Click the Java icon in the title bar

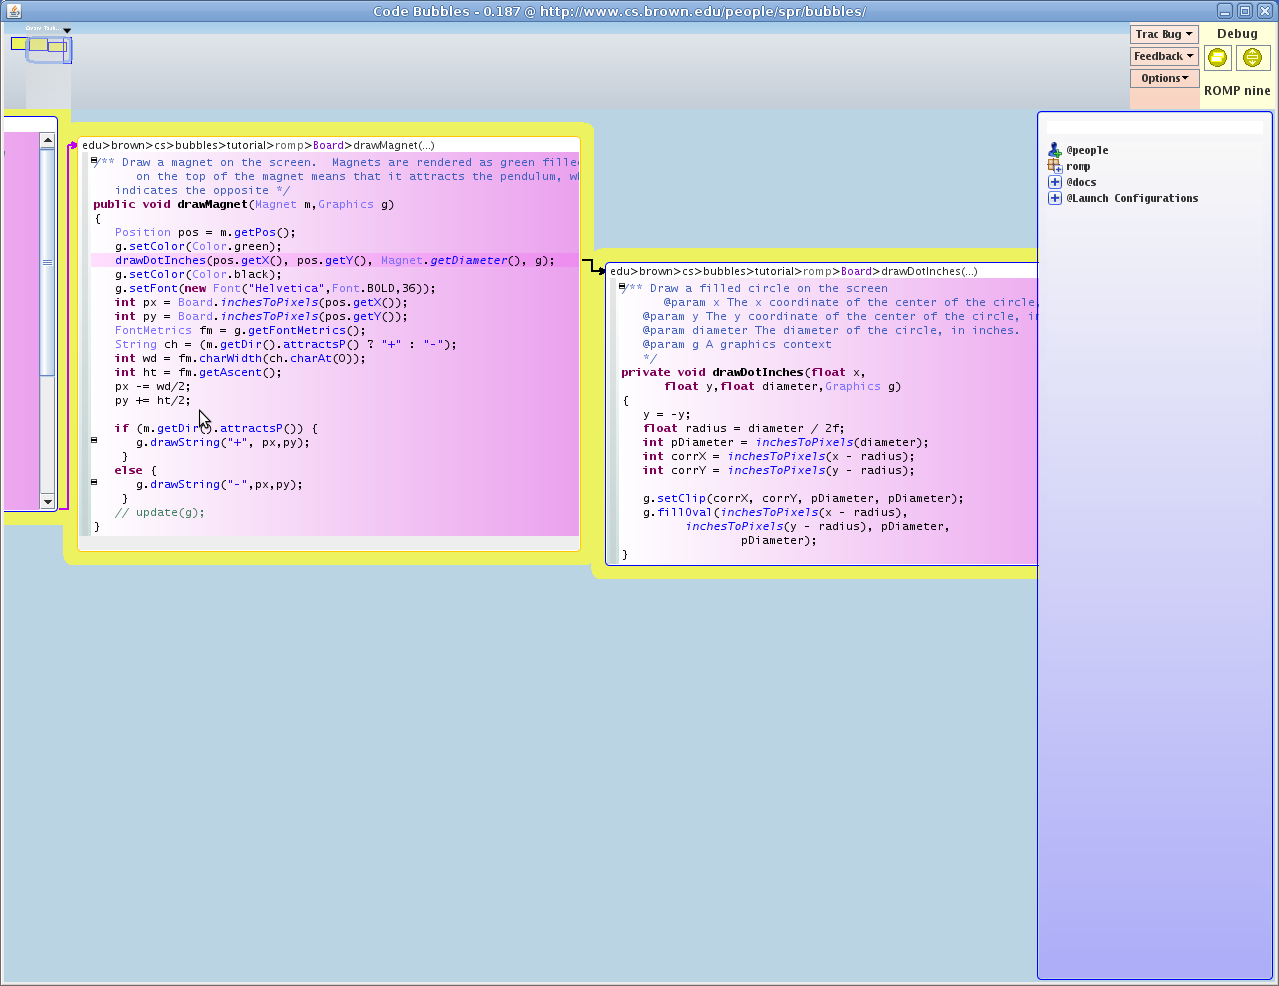click(x=13, y=11)
